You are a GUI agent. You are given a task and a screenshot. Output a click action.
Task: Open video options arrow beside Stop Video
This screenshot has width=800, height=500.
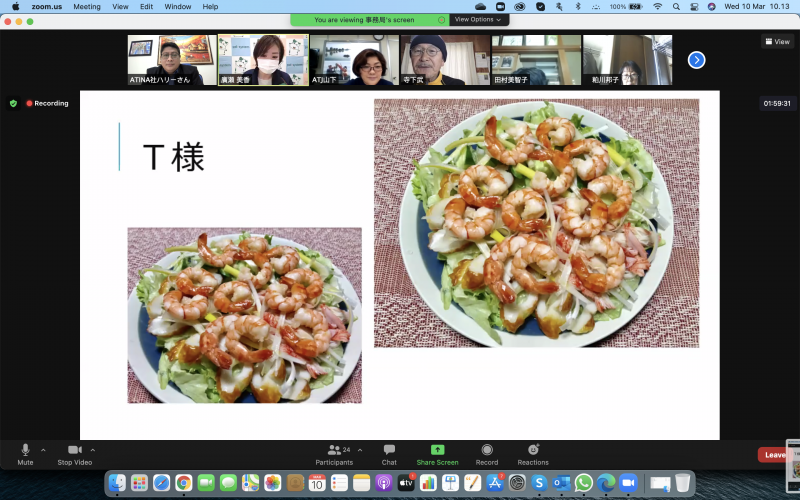(93, 450)
